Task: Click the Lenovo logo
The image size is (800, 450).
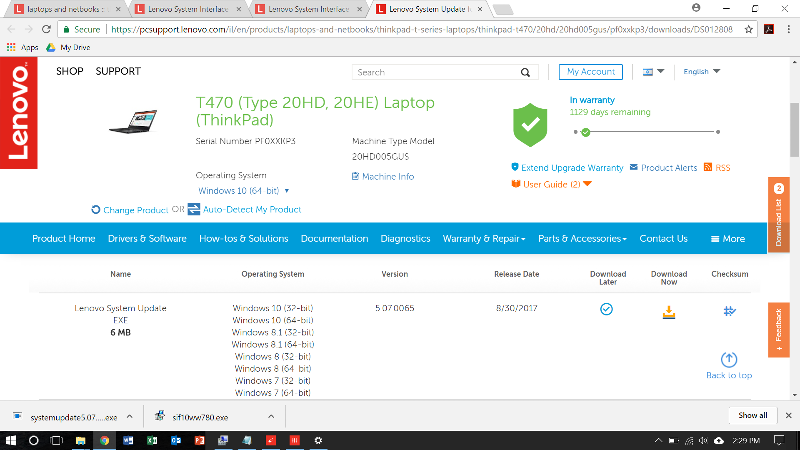Action: click(18, 113)
